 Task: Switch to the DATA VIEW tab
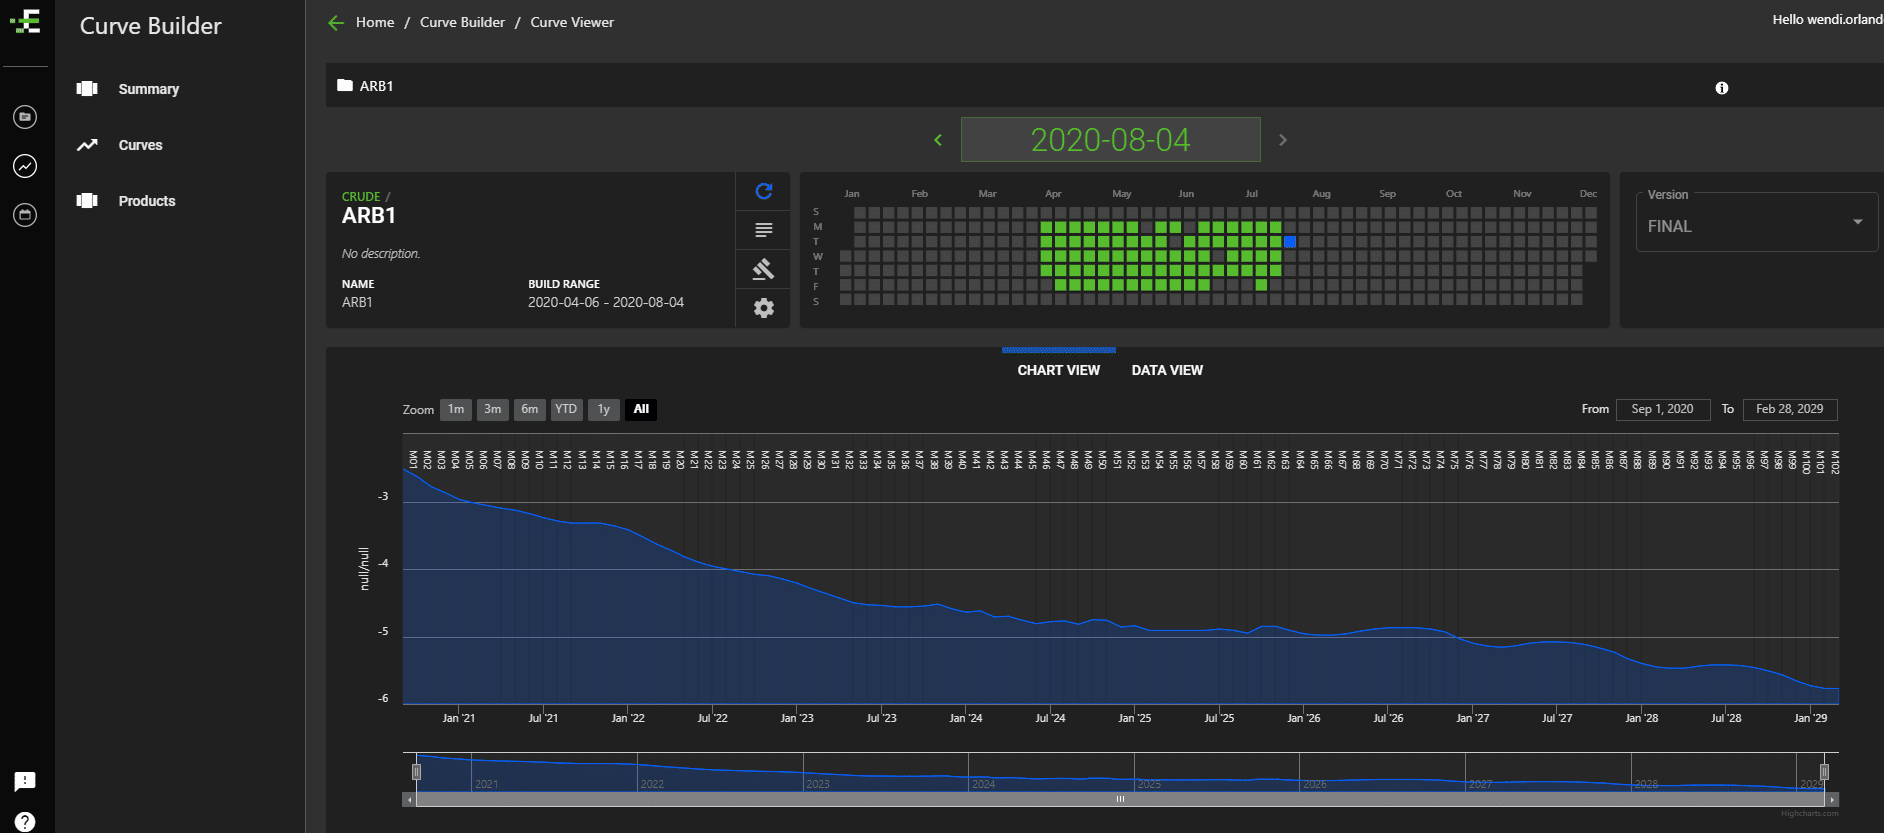coord(1167,370)
